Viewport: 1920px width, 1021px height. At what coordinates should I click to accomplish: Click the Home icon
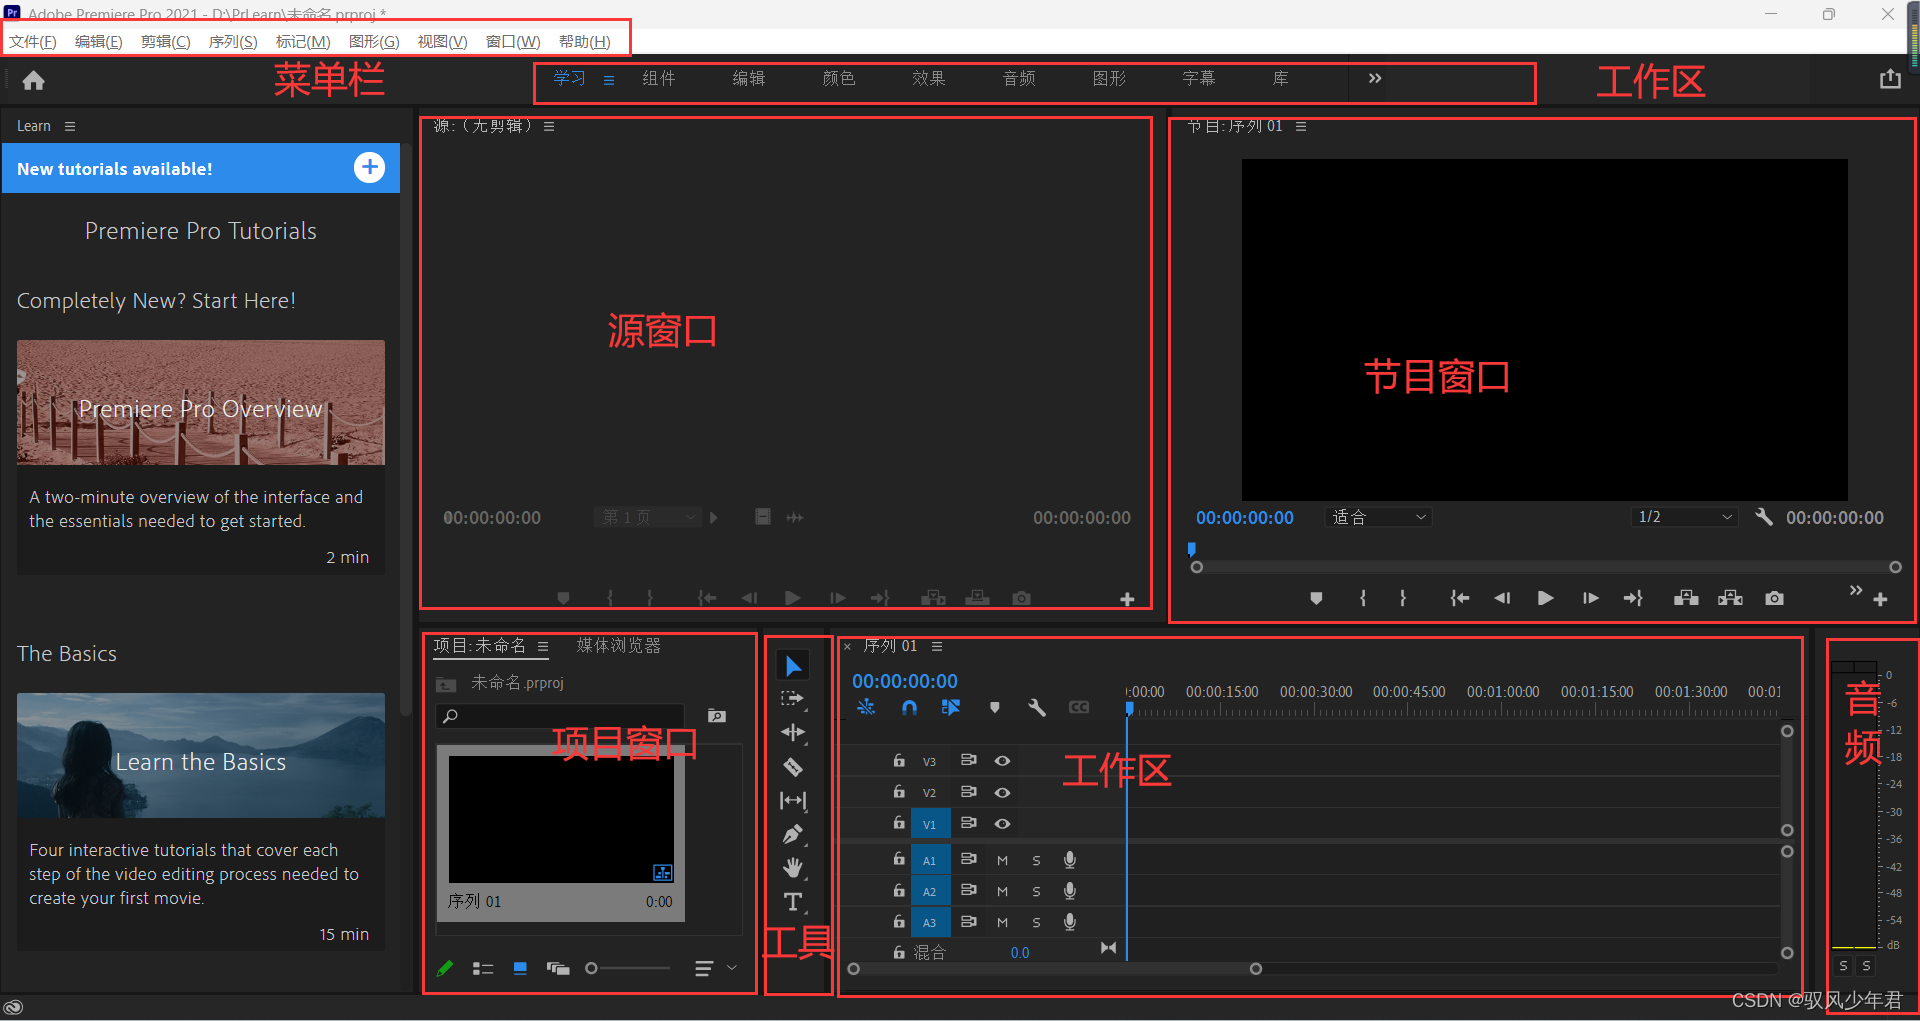[34, 80]
